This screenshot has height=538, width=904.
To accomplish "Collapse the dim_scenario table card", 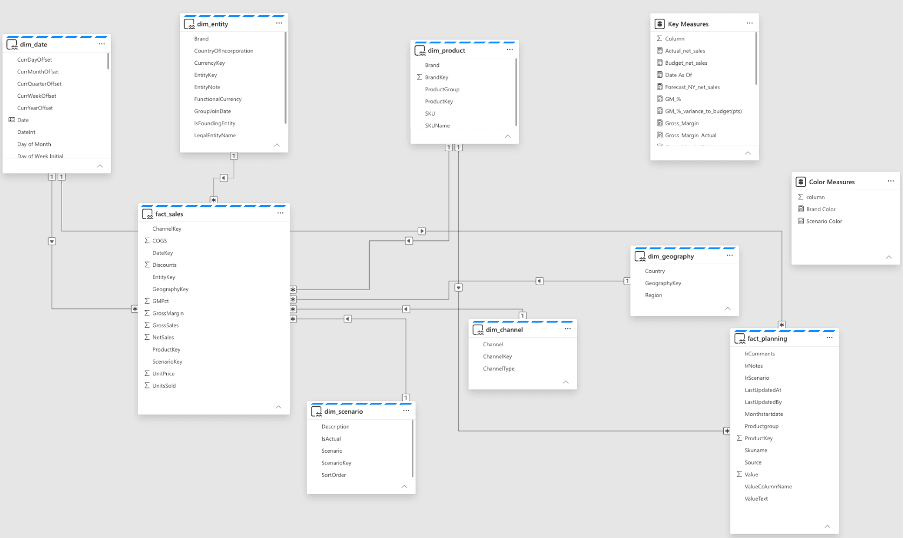I will click(x=404, y=487).
